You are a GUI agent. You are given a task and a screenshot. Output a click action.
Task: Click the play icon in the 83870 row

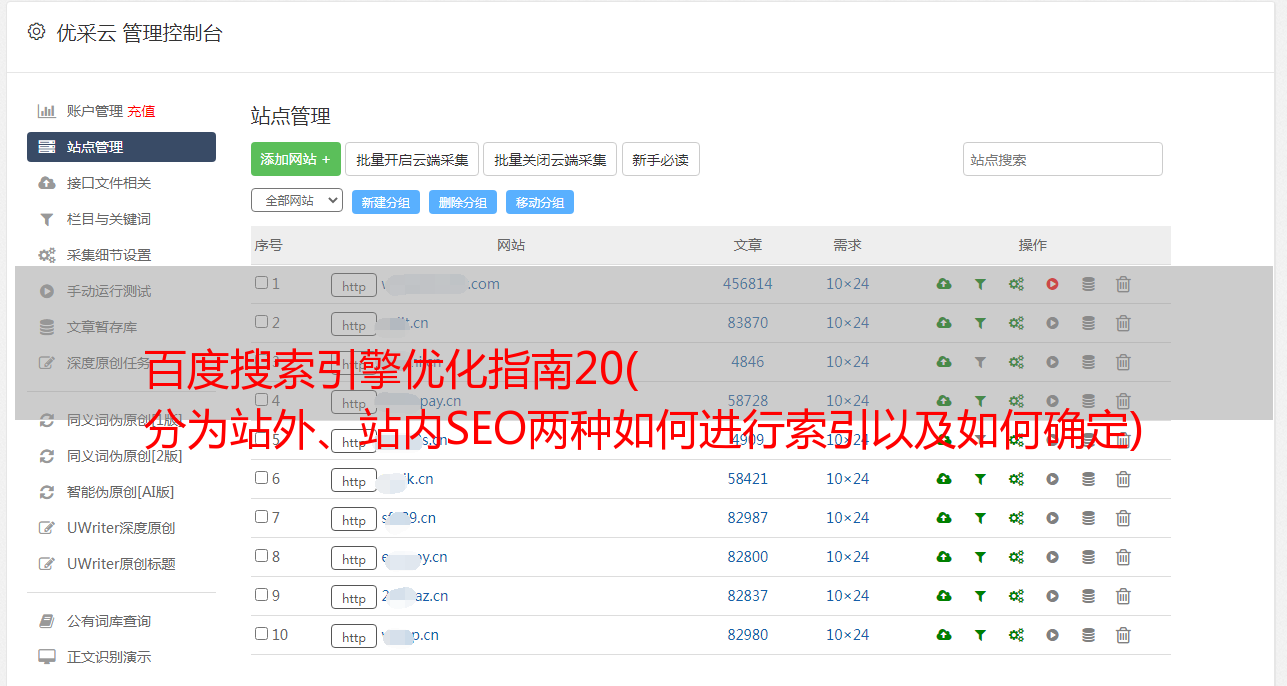click(x=1052, y=323)
